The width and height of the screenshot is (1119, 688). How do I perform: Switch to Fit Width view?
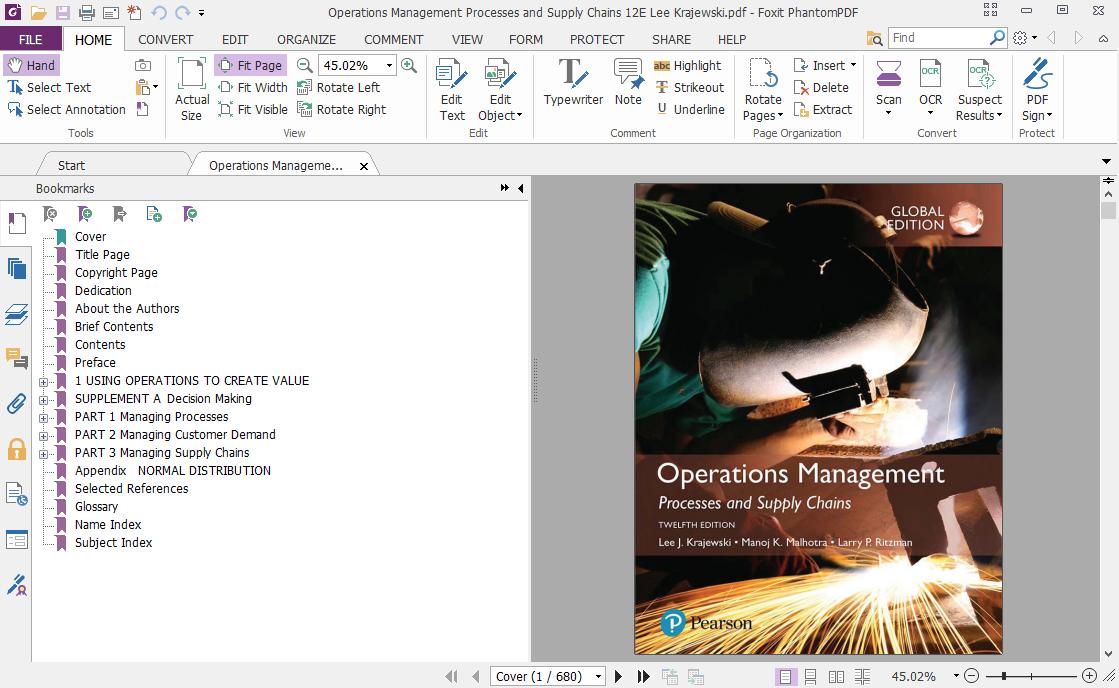click(253, 87)
